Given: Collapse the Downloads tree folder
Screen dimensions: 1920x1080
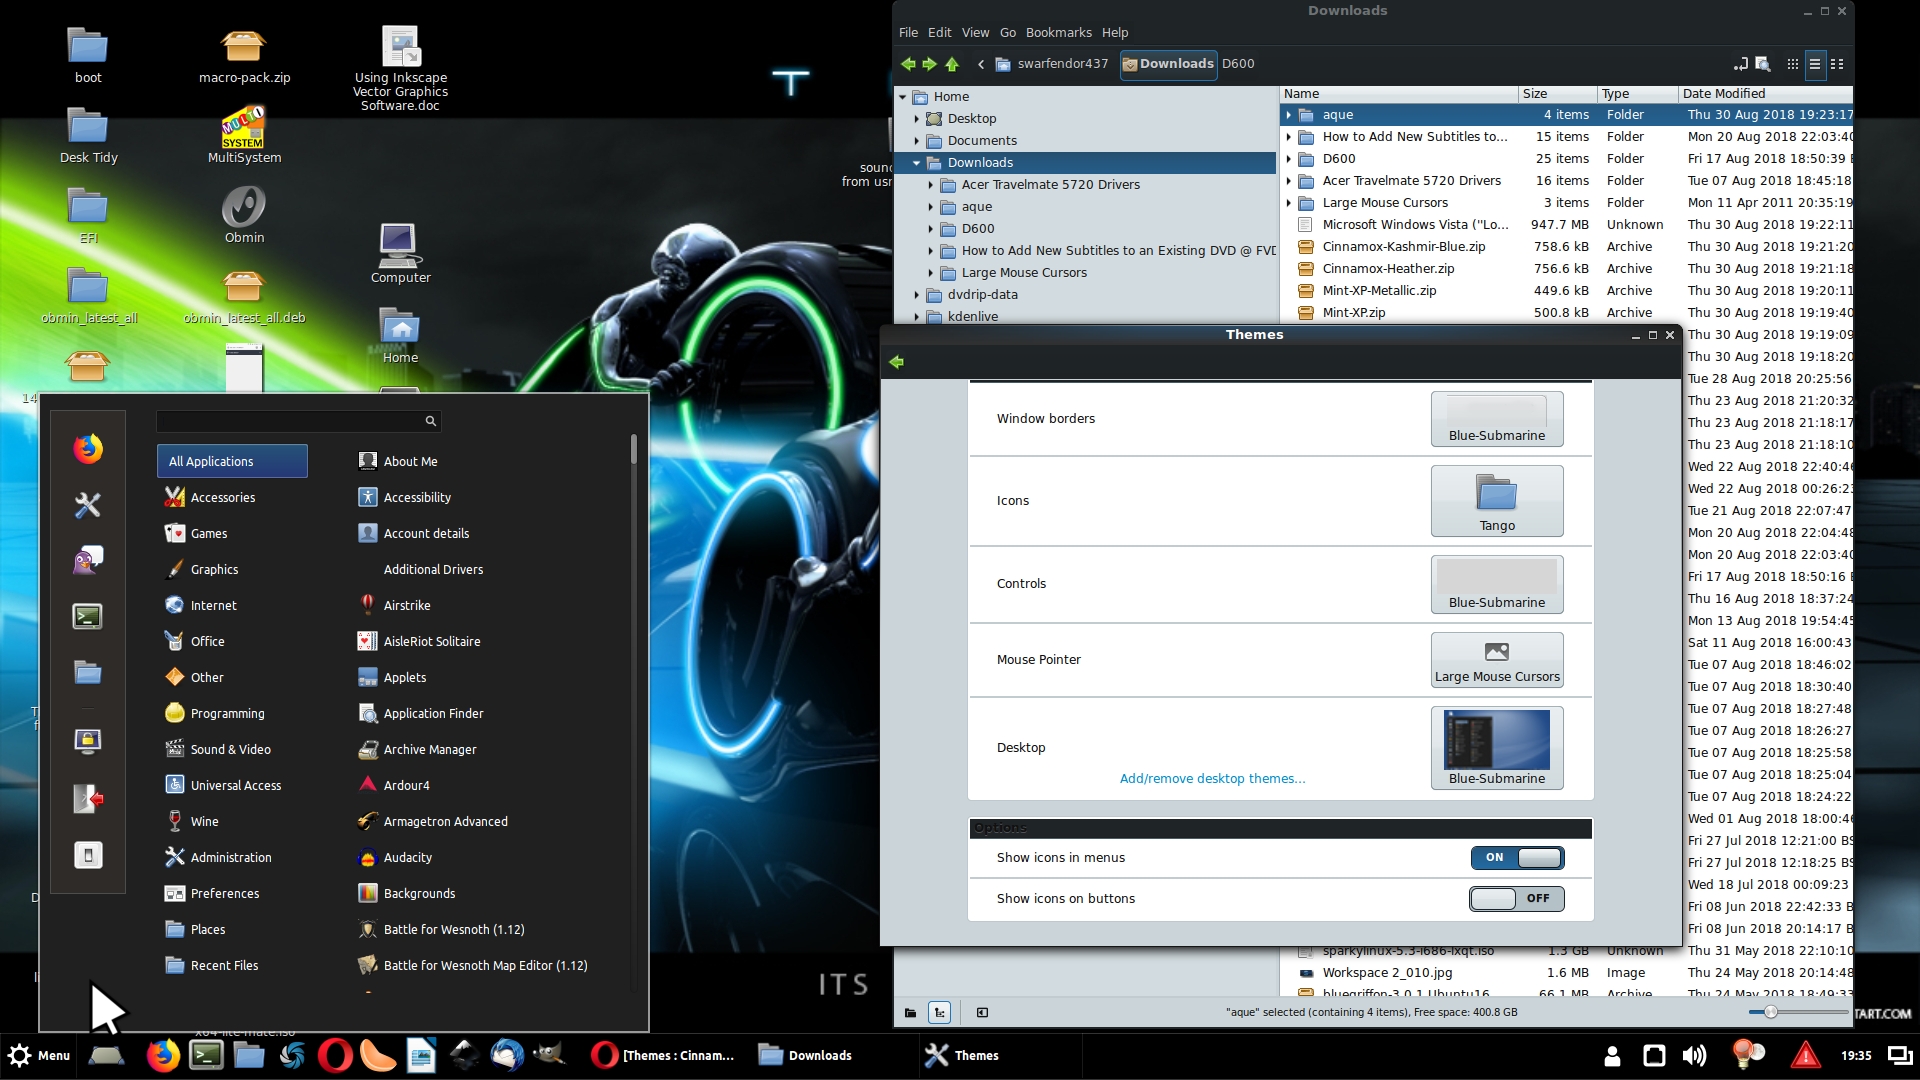Looking at the screenshot, I should pos(916,163).
